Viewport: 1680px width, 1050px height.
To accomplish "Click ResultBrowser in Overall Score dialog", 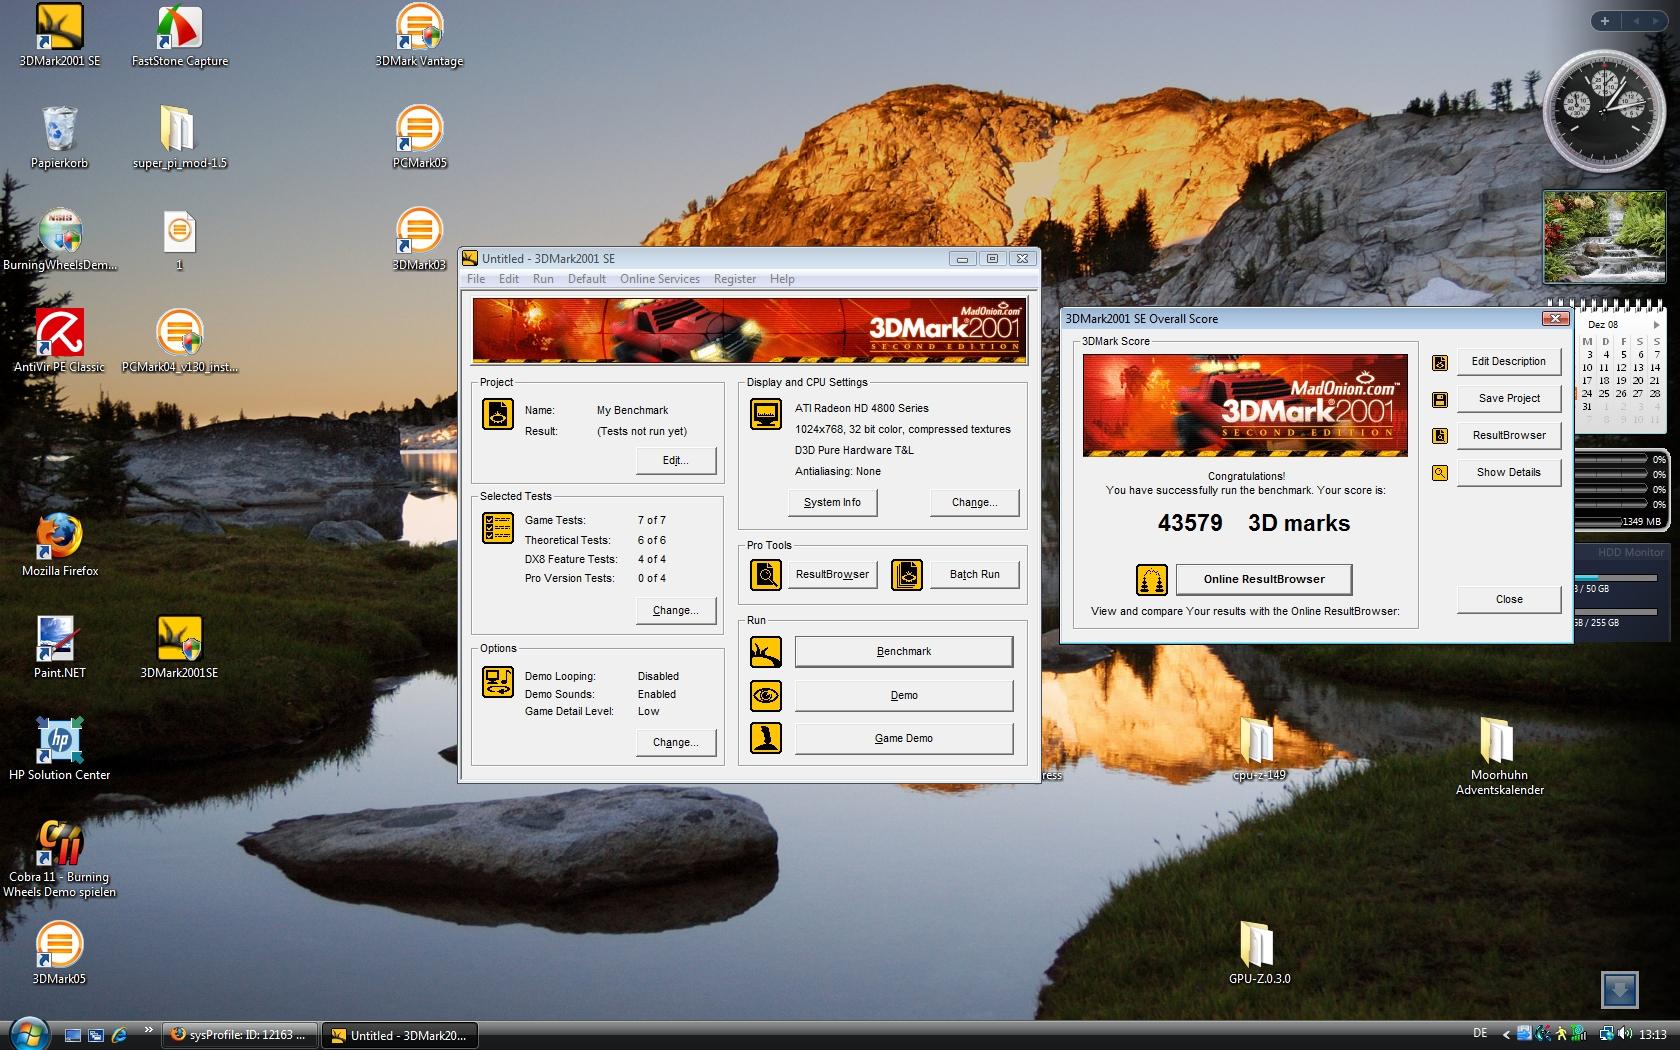I will (1509, 435).
